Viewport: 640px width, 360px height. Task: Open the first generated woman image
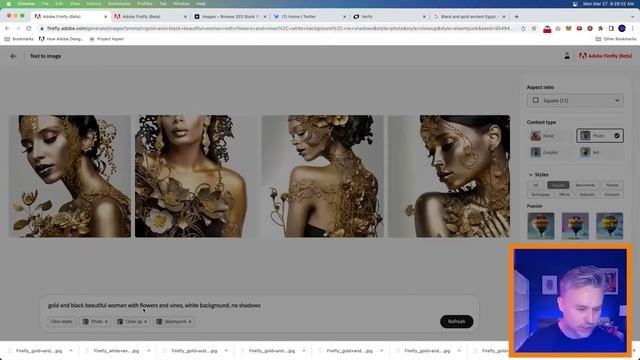tap(70, 176)
